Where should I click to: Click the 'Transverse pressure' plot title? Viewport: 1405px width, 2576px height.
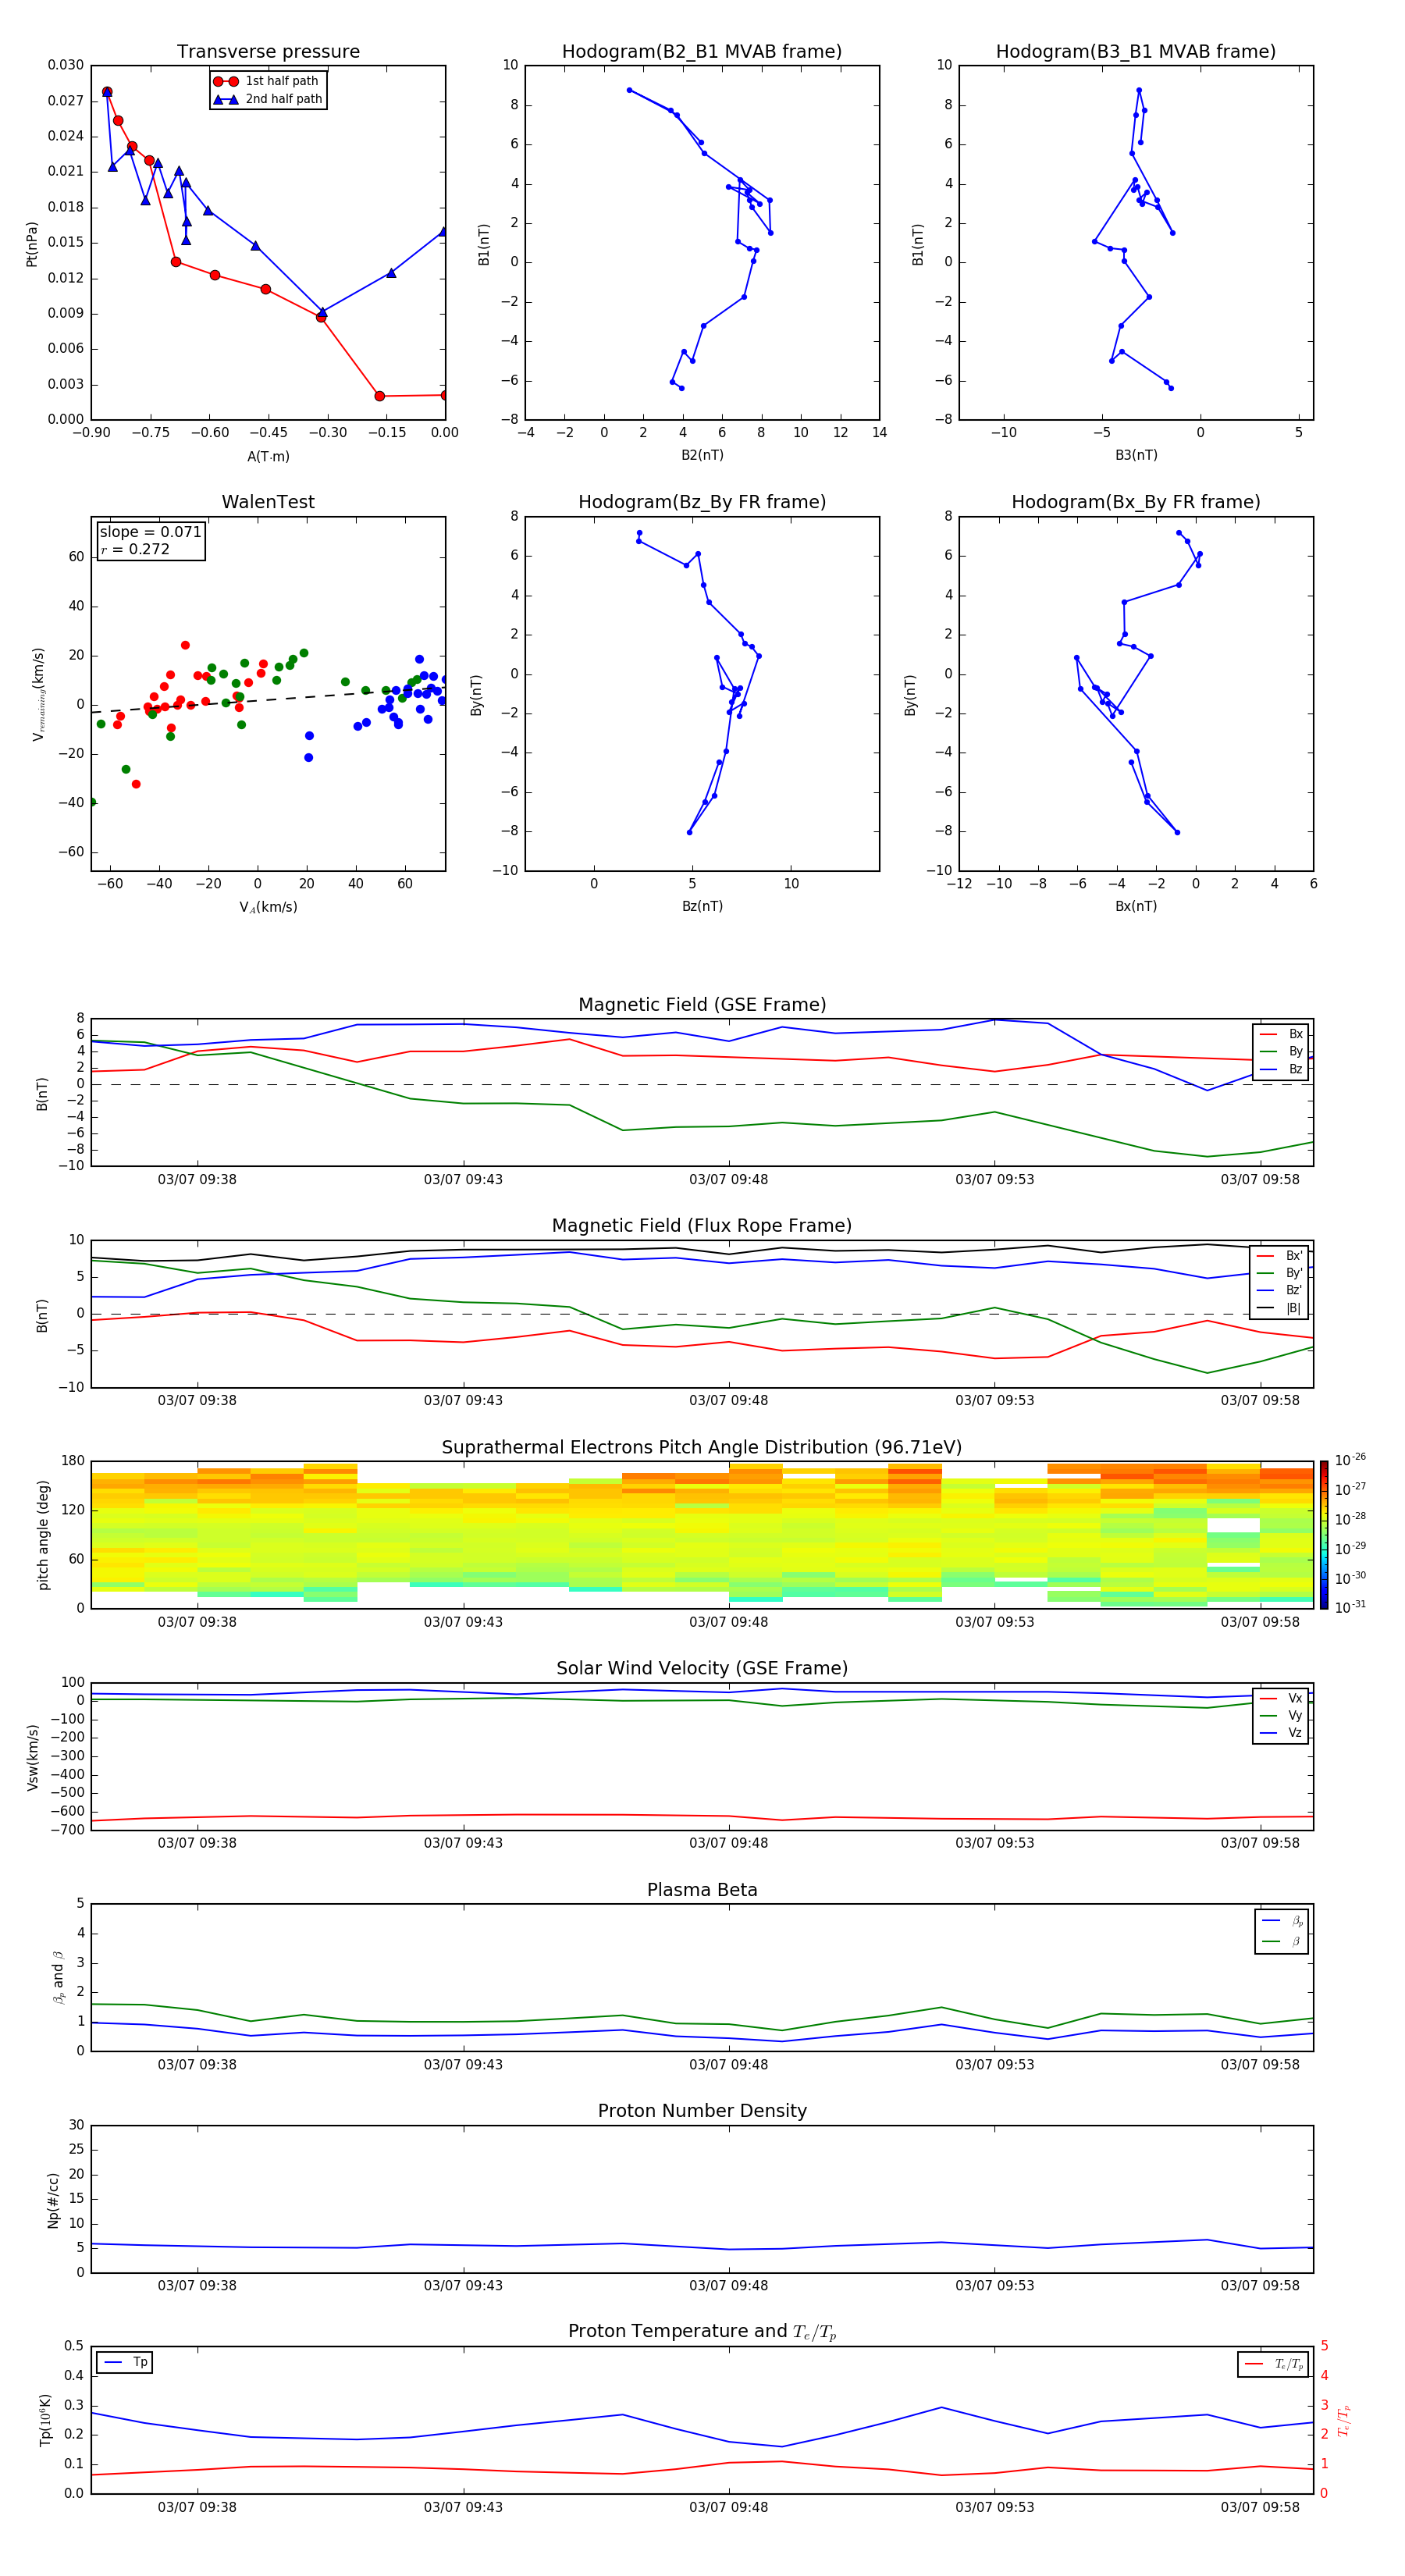pos(268,52)
